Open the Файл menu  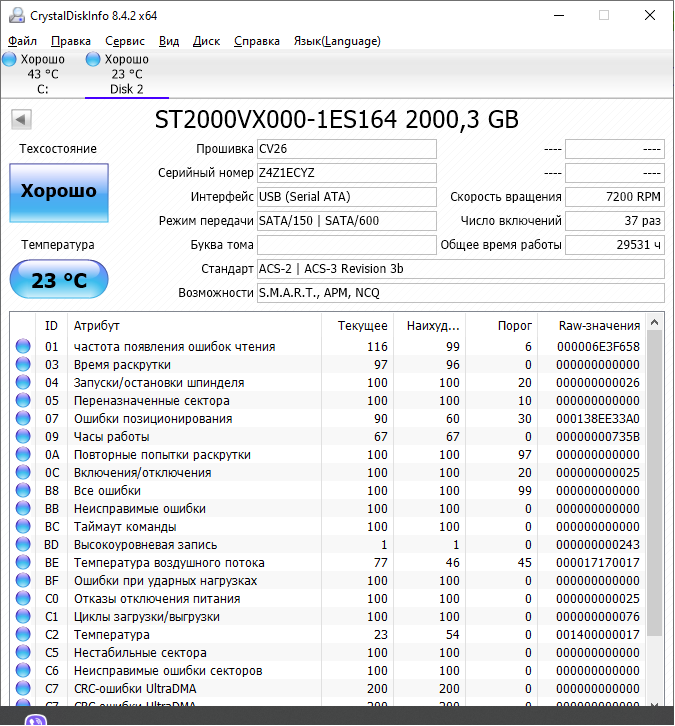[22, 41]
